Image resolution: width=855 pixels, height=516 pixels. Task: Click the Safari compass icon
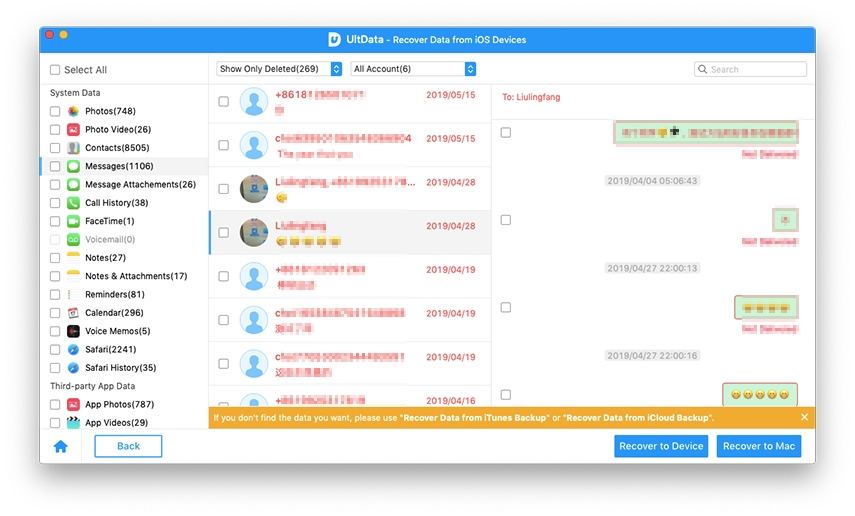point(73,350)
